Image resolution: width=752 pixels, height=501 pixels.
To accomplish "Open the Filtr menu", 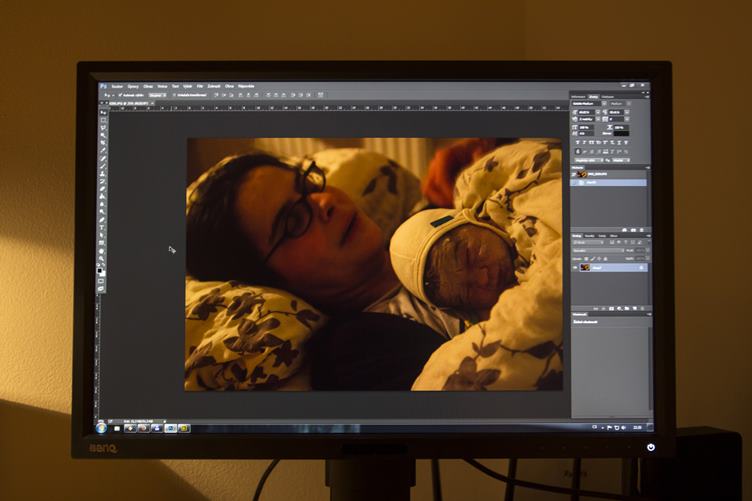I will coord(200,86).
